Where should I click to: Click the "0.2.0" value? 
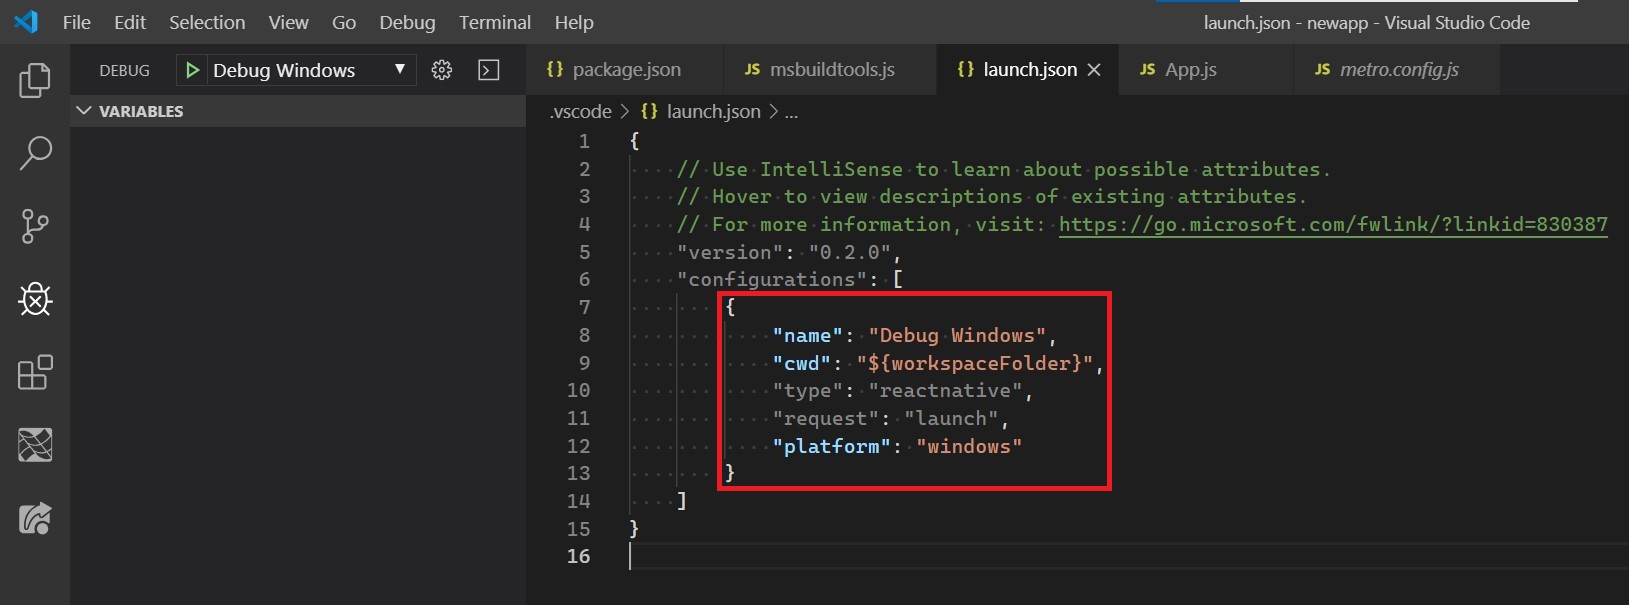[849, 252]
